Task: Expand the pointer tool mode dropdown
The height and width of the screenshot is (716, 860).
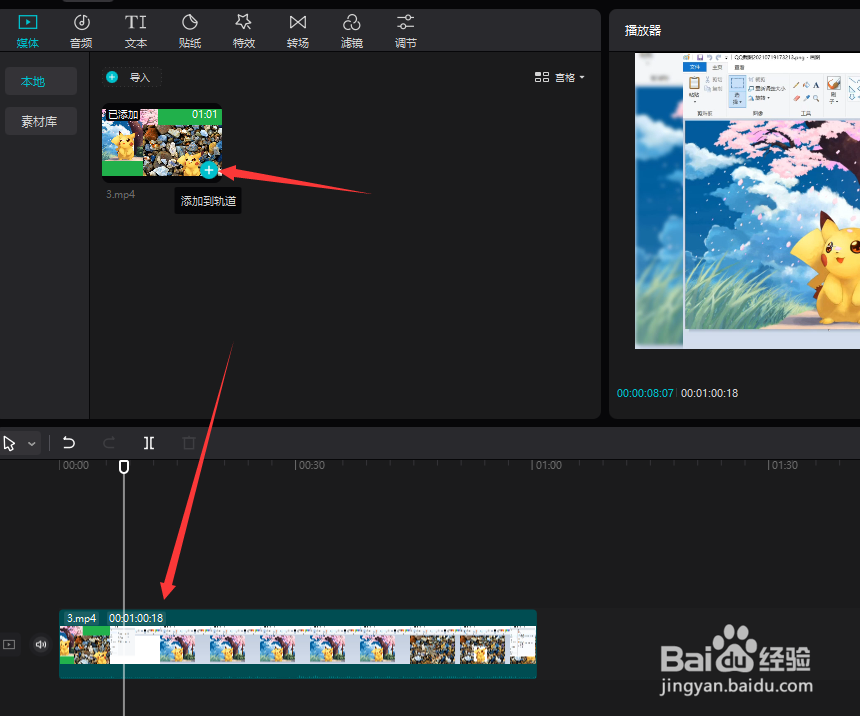Action: (x=32, y=443)
